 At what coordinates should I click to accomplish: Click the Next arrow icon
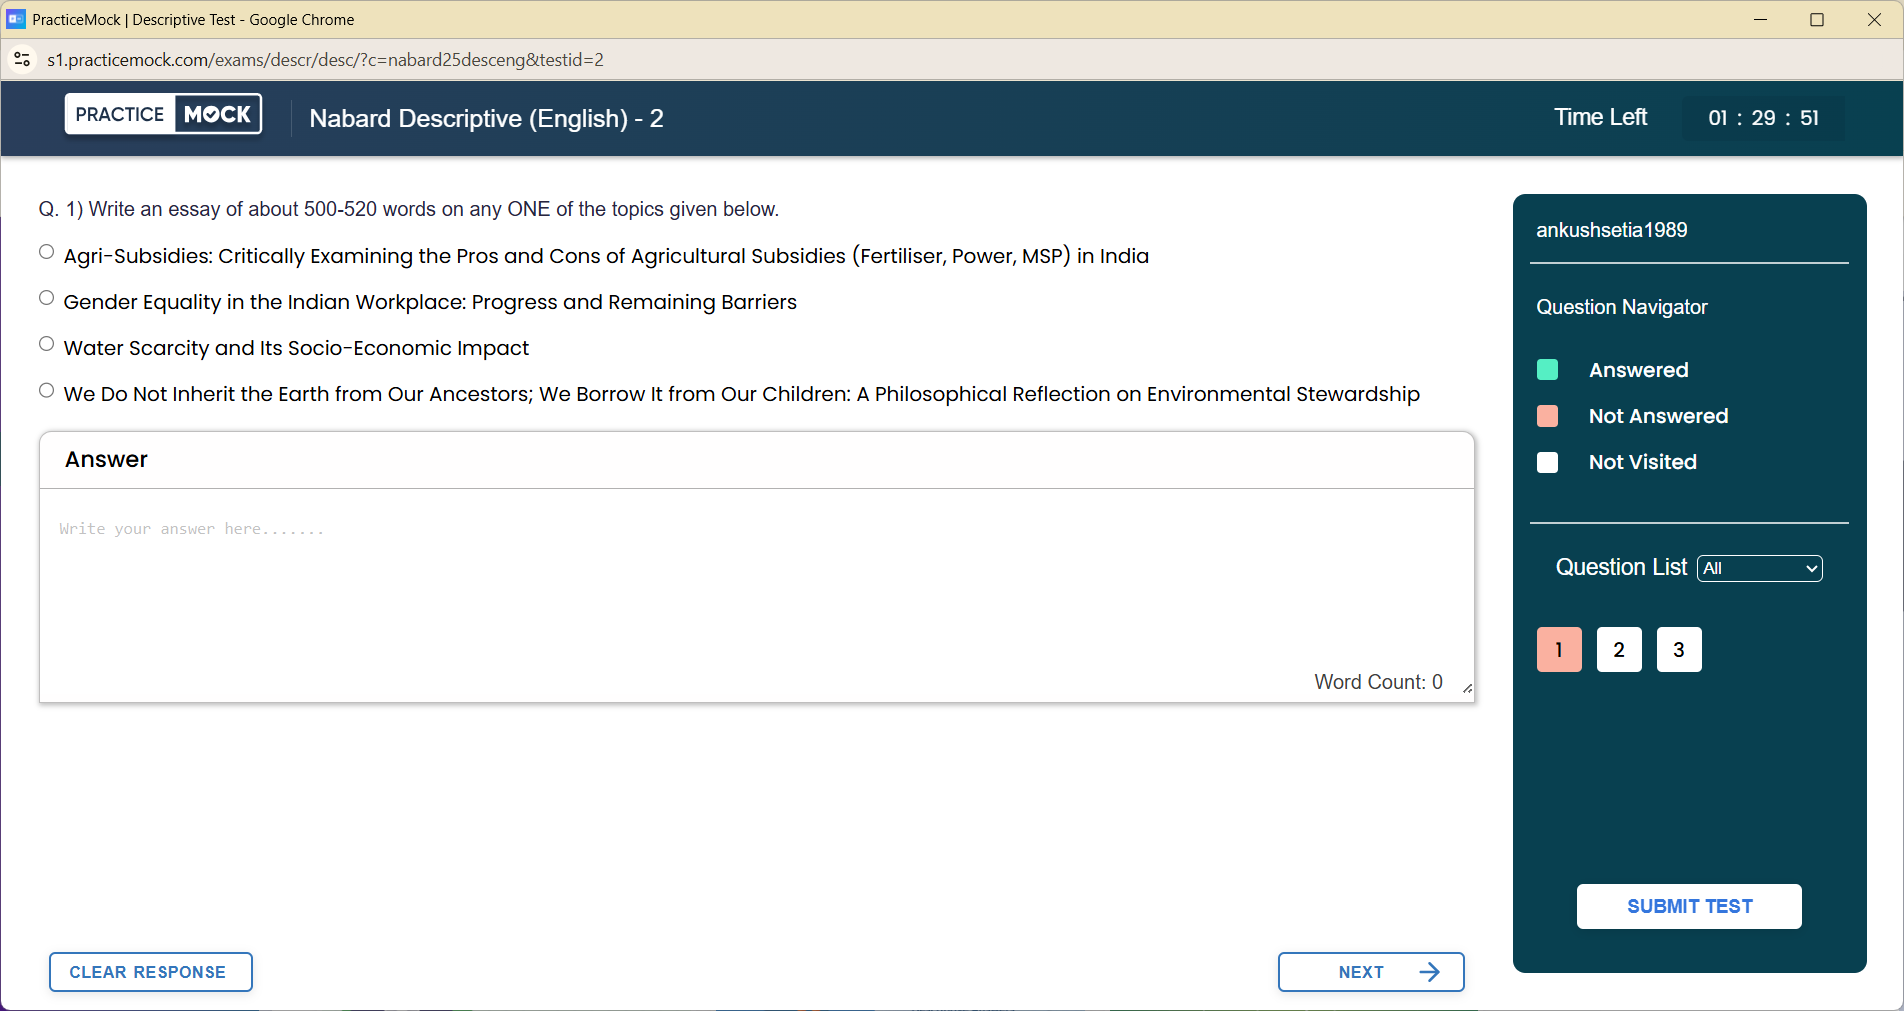coord(1429,971)
